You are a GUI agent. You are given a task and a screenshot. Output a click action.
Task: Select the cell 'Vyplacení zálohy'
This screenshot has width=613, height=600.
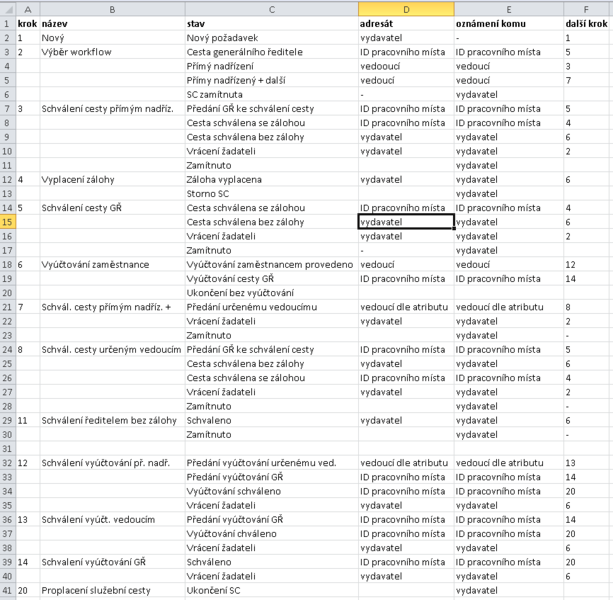coord(112,179)
